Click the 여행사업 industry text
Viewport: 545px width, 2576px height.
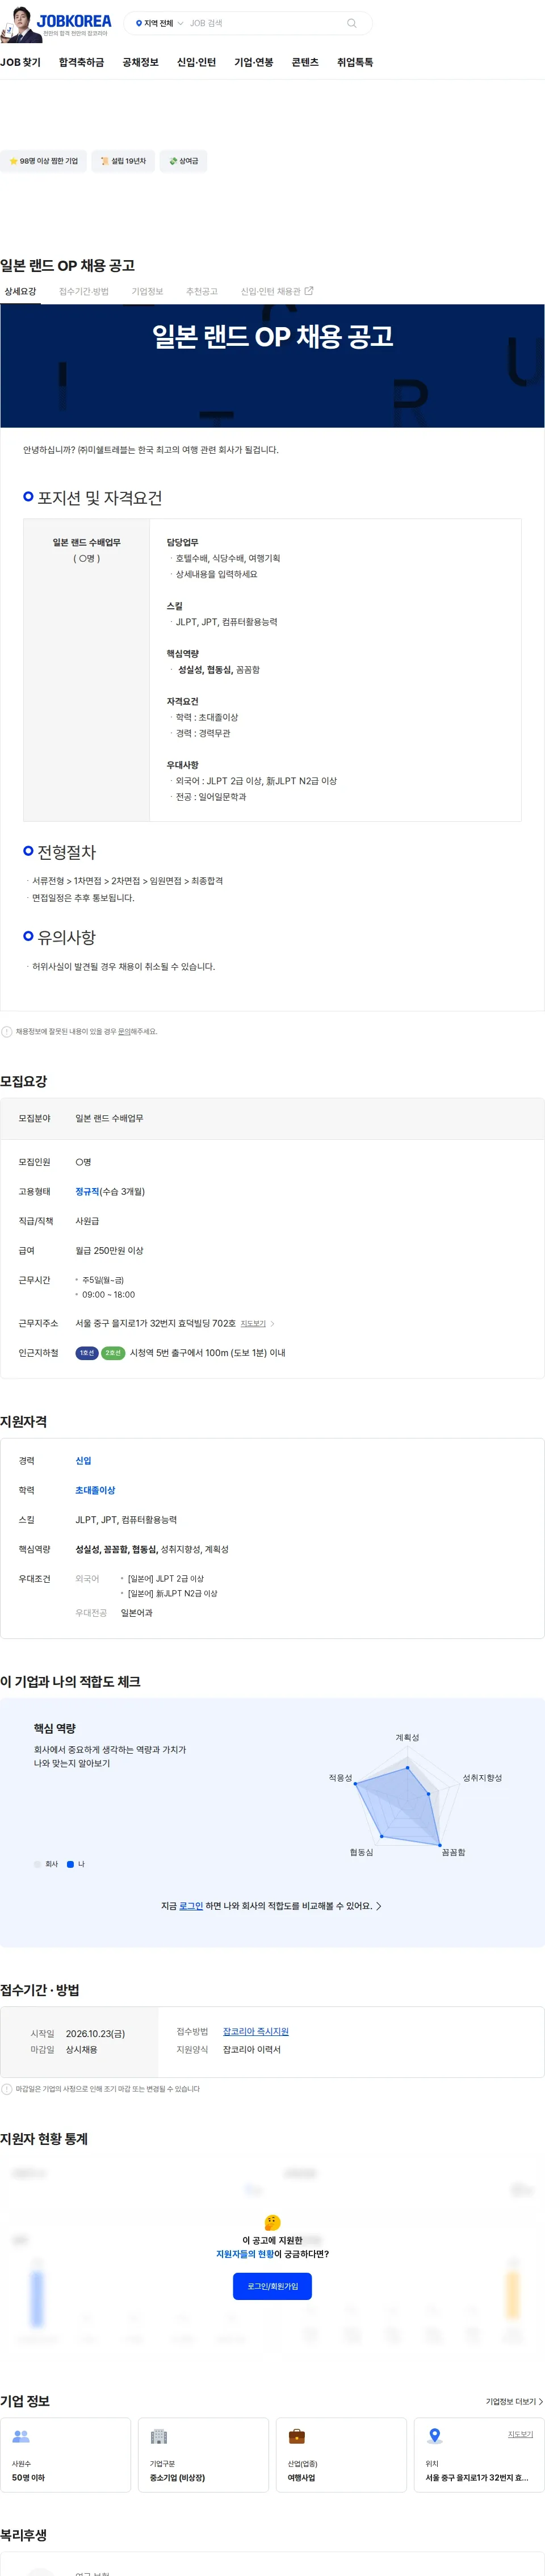301,2477
